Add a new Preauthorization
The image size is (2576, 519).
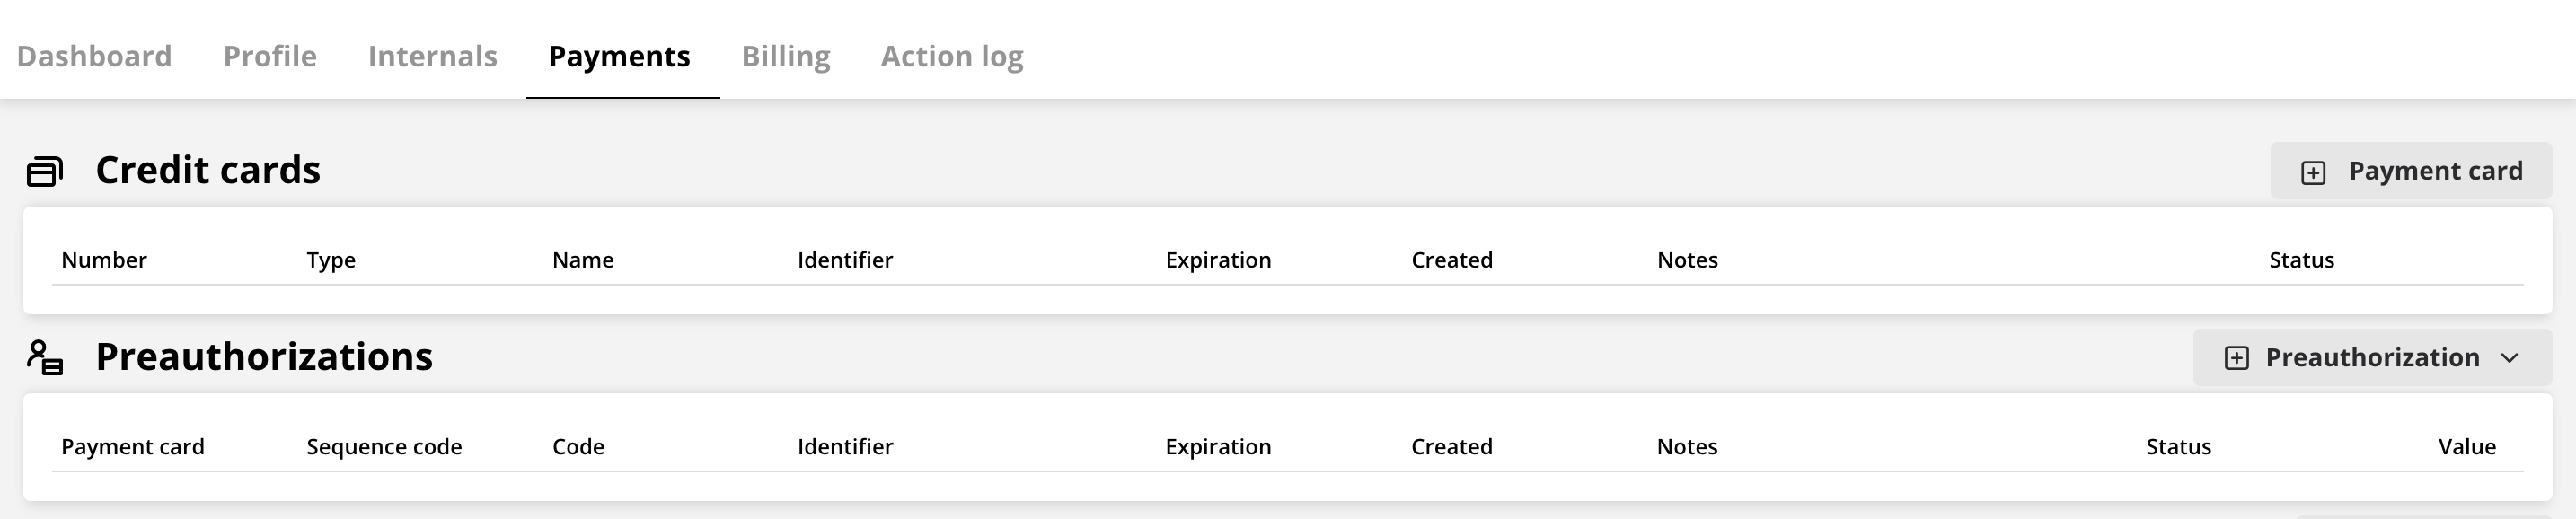coord(2373,358)
